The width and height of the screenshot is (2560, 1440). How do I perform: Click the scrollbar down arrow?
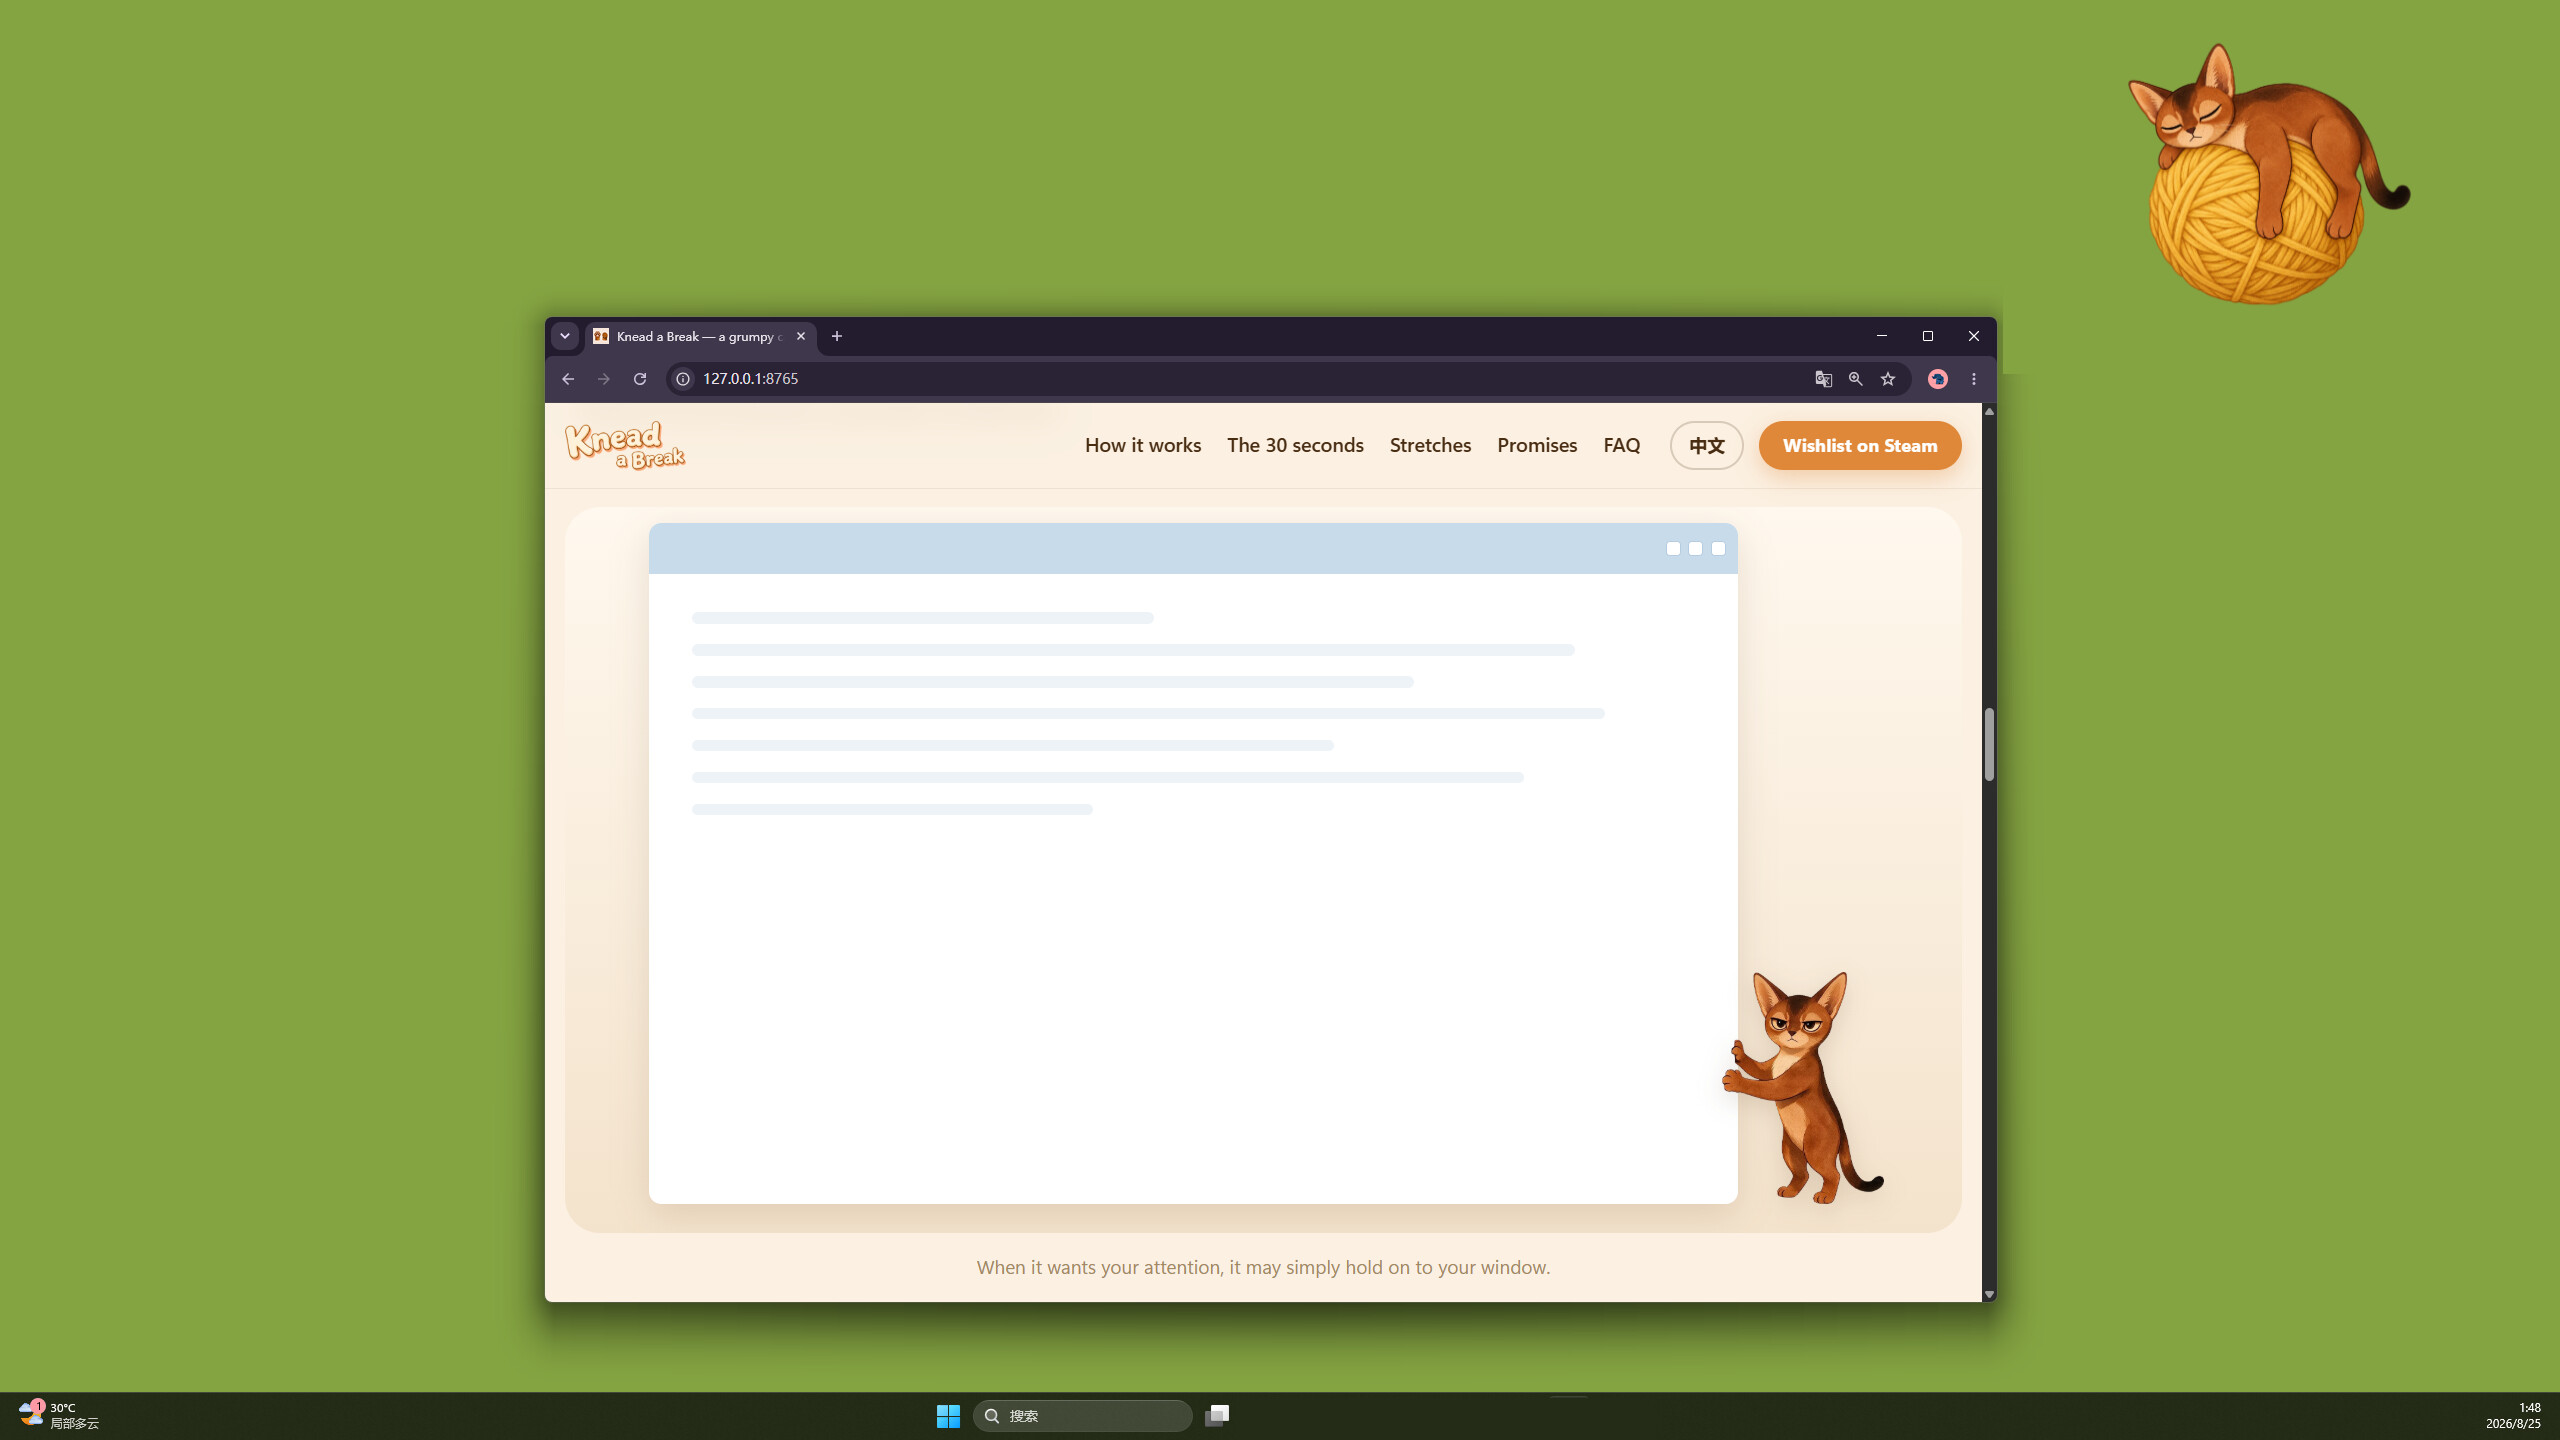(x=1989, y=1294)
